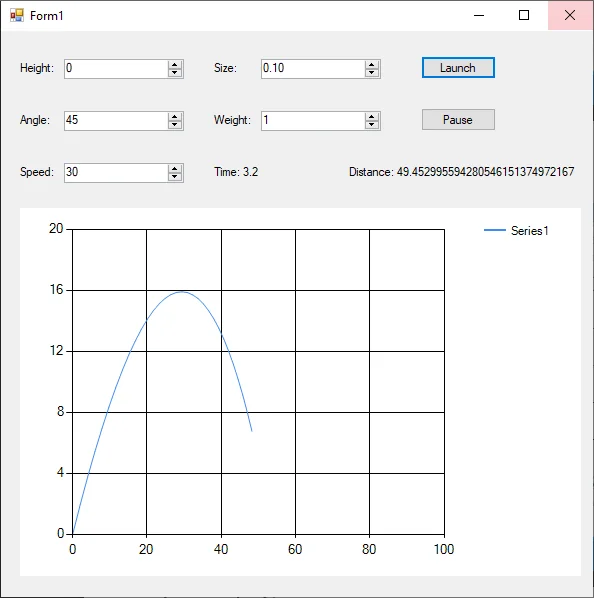
Task: Click the 'Speed:' label
Action: [37, 172]
